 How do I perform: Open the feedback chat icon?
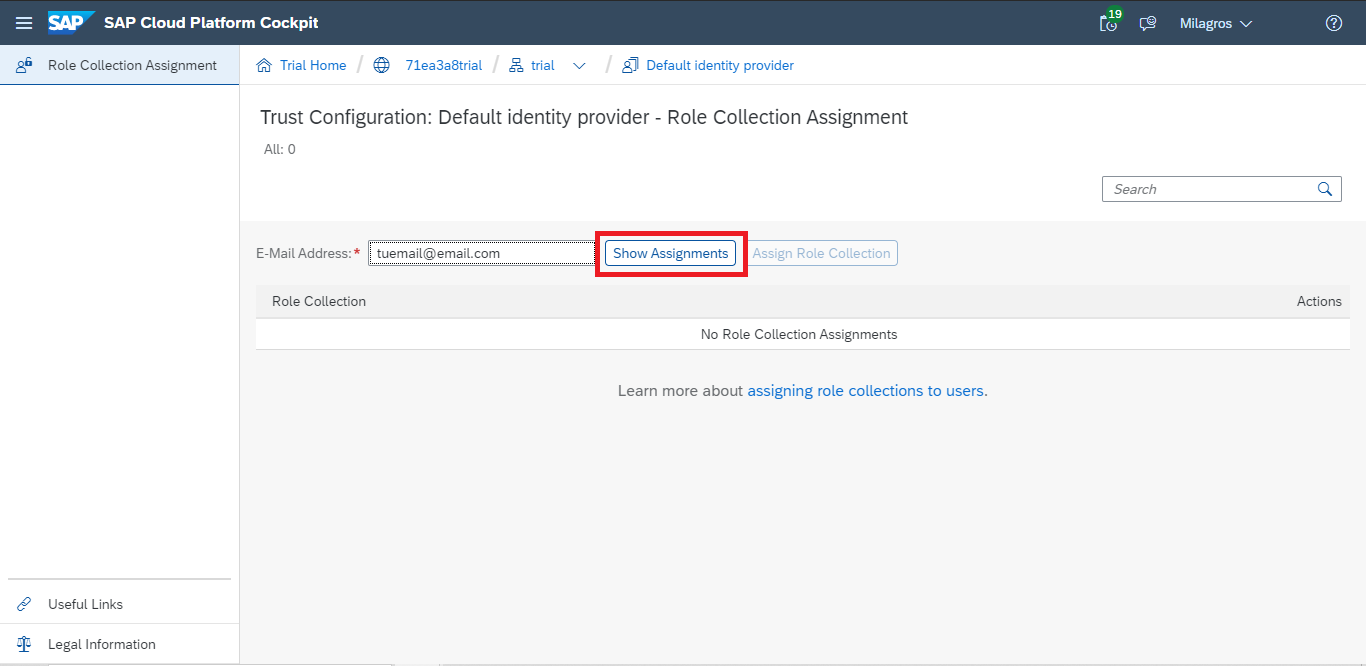tap(1148, 23)
